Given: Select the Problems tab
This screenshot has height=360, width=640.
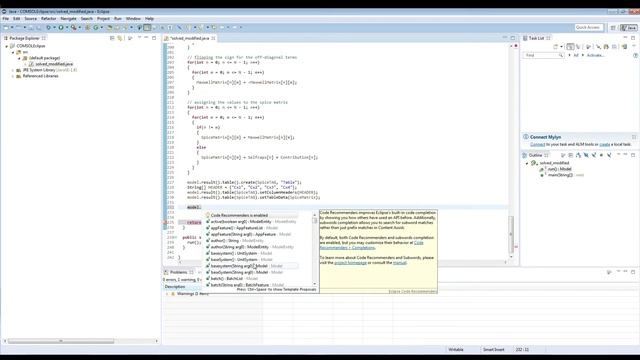Looking at the screenshot, I should coord(179,272).
